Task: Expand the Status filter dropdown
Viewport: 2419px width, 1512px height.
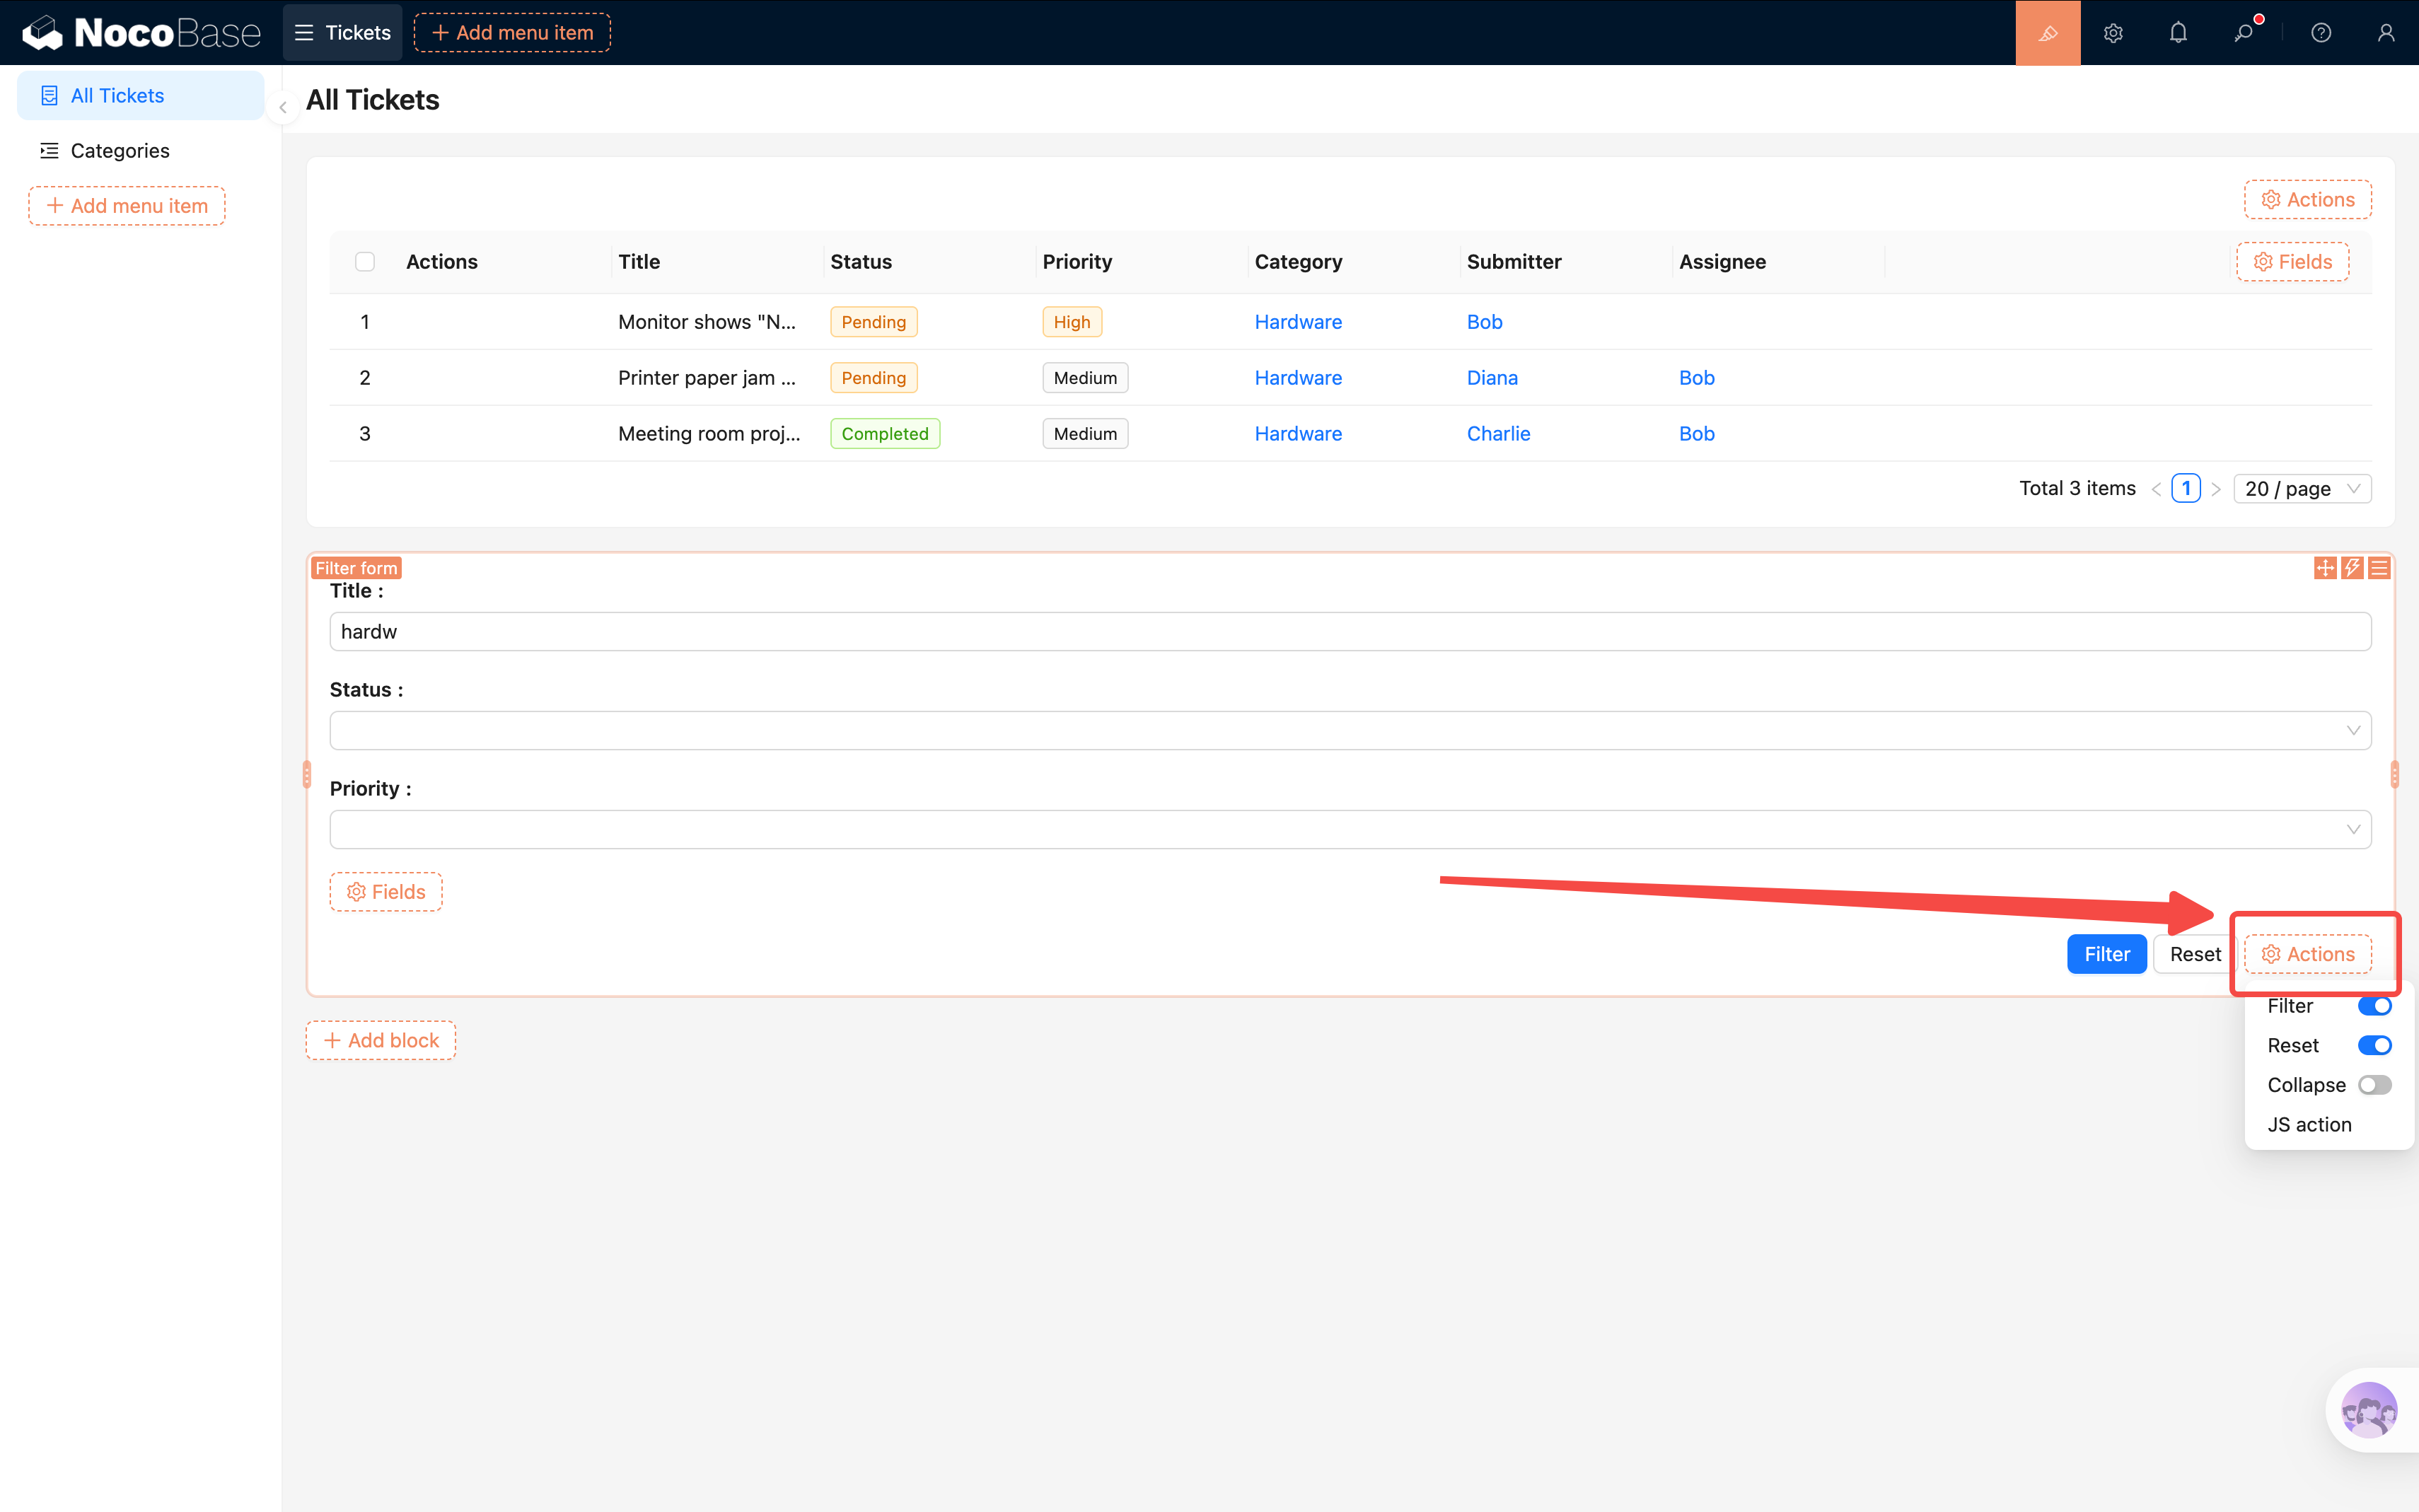Action: click(x=1350, y=730)
